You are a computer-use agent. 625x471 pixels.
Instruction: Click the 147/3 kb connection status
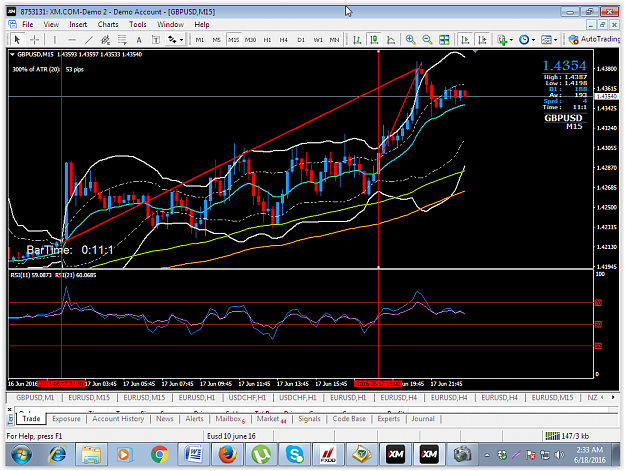(x=566, y=436)
